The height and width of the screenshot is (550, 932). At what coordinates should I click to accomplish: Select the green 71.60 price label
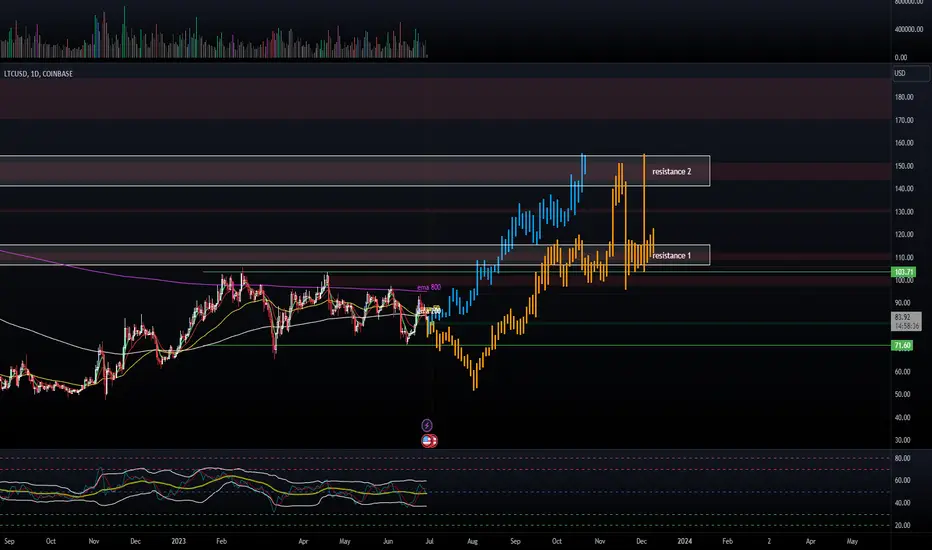pyautogui.click(x=902, y=345)
